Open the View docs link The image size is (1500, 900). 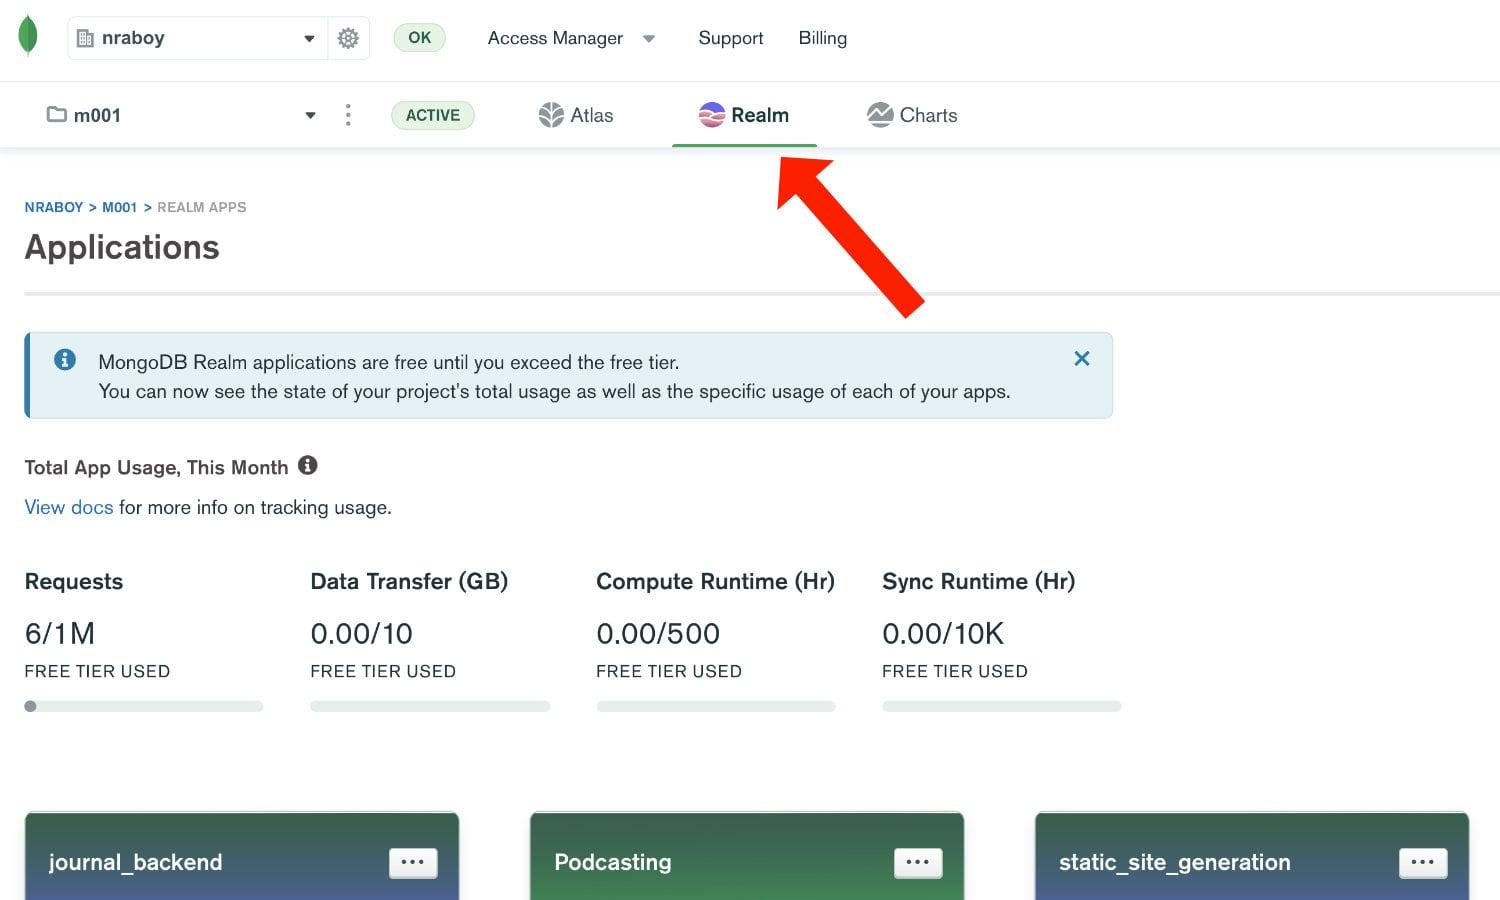coord(69,507)
